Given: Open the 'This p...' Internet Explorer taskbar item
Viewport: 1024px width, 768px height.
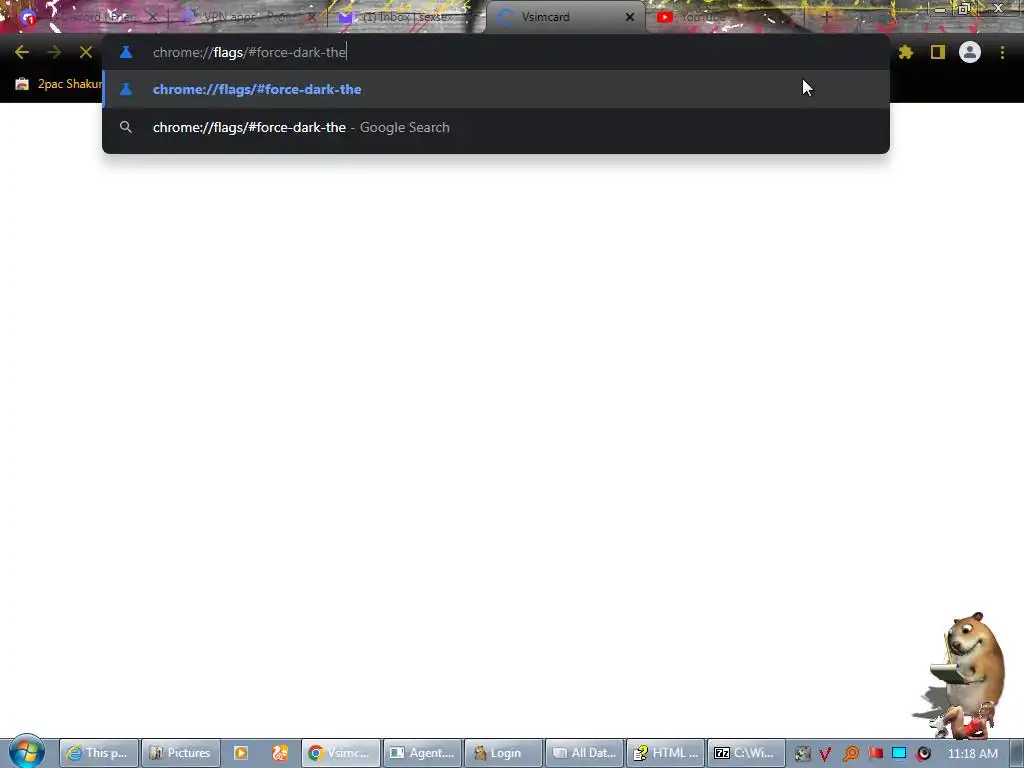Looking at the screenshot, I should pos(99,753).
